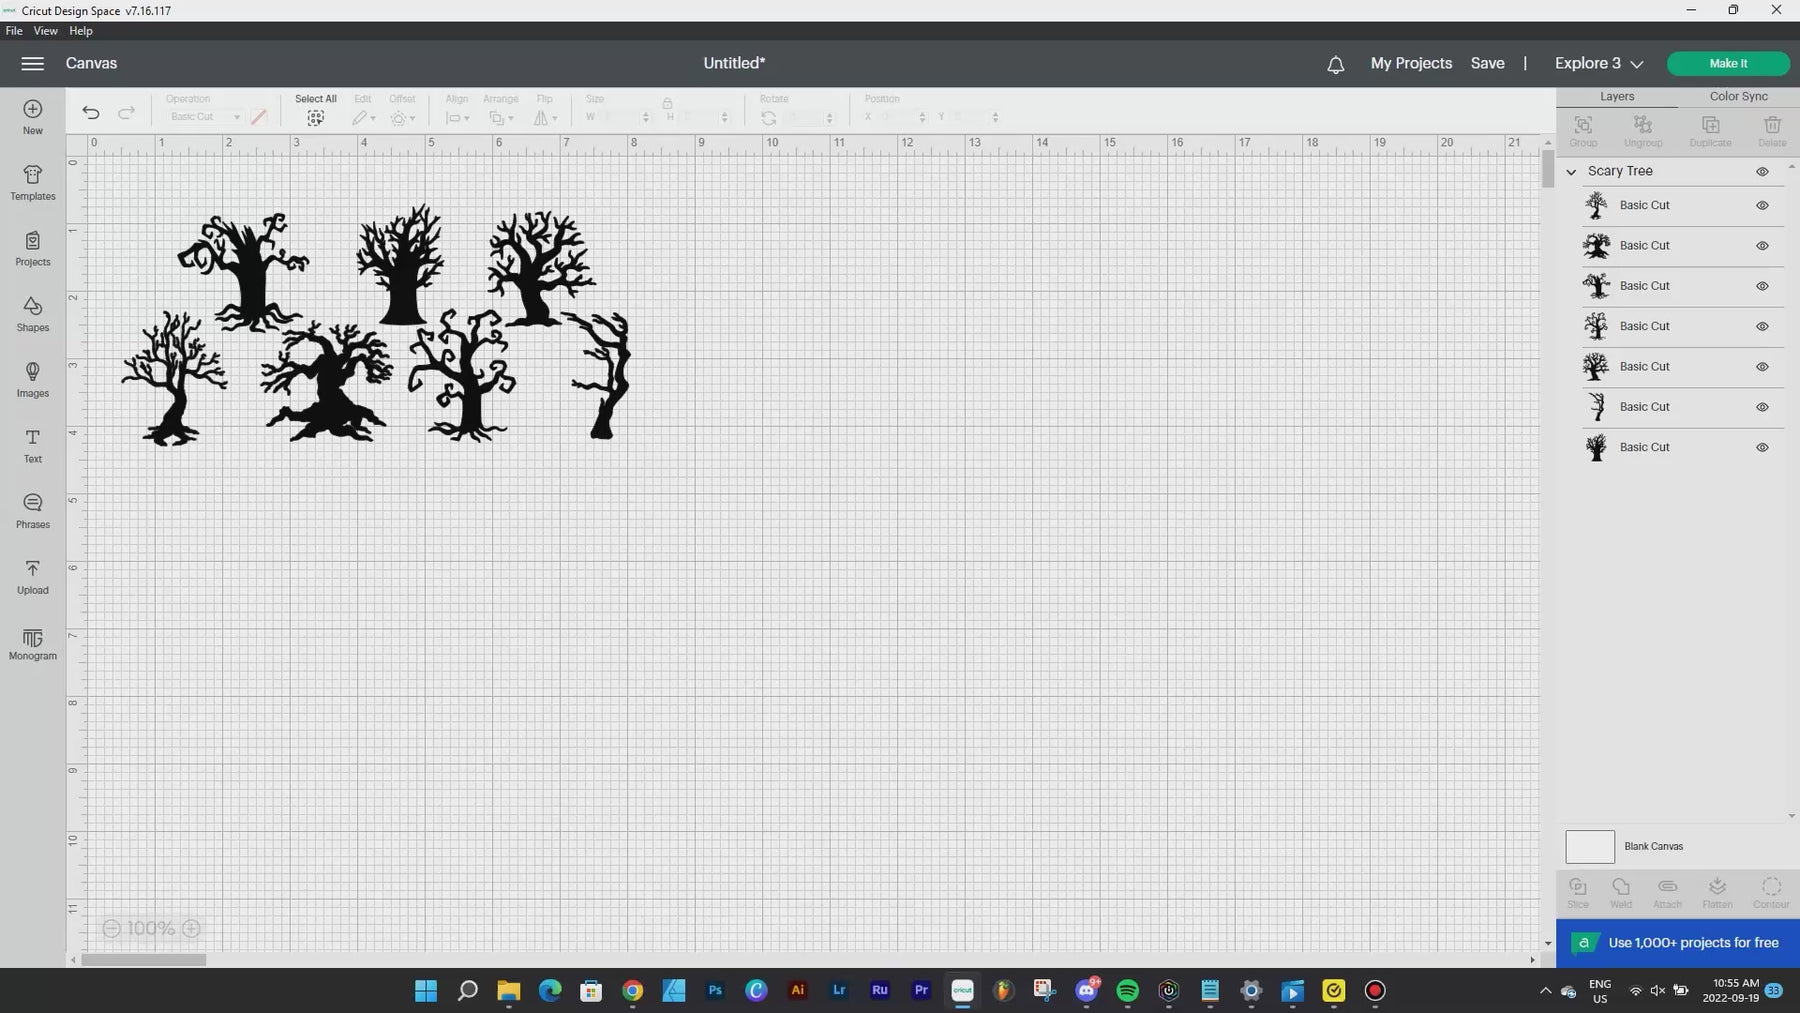This screenshot has height=1013, width=1800.
Task: Switch to the Color Sync tab
Action: [x=1738, y=96]
